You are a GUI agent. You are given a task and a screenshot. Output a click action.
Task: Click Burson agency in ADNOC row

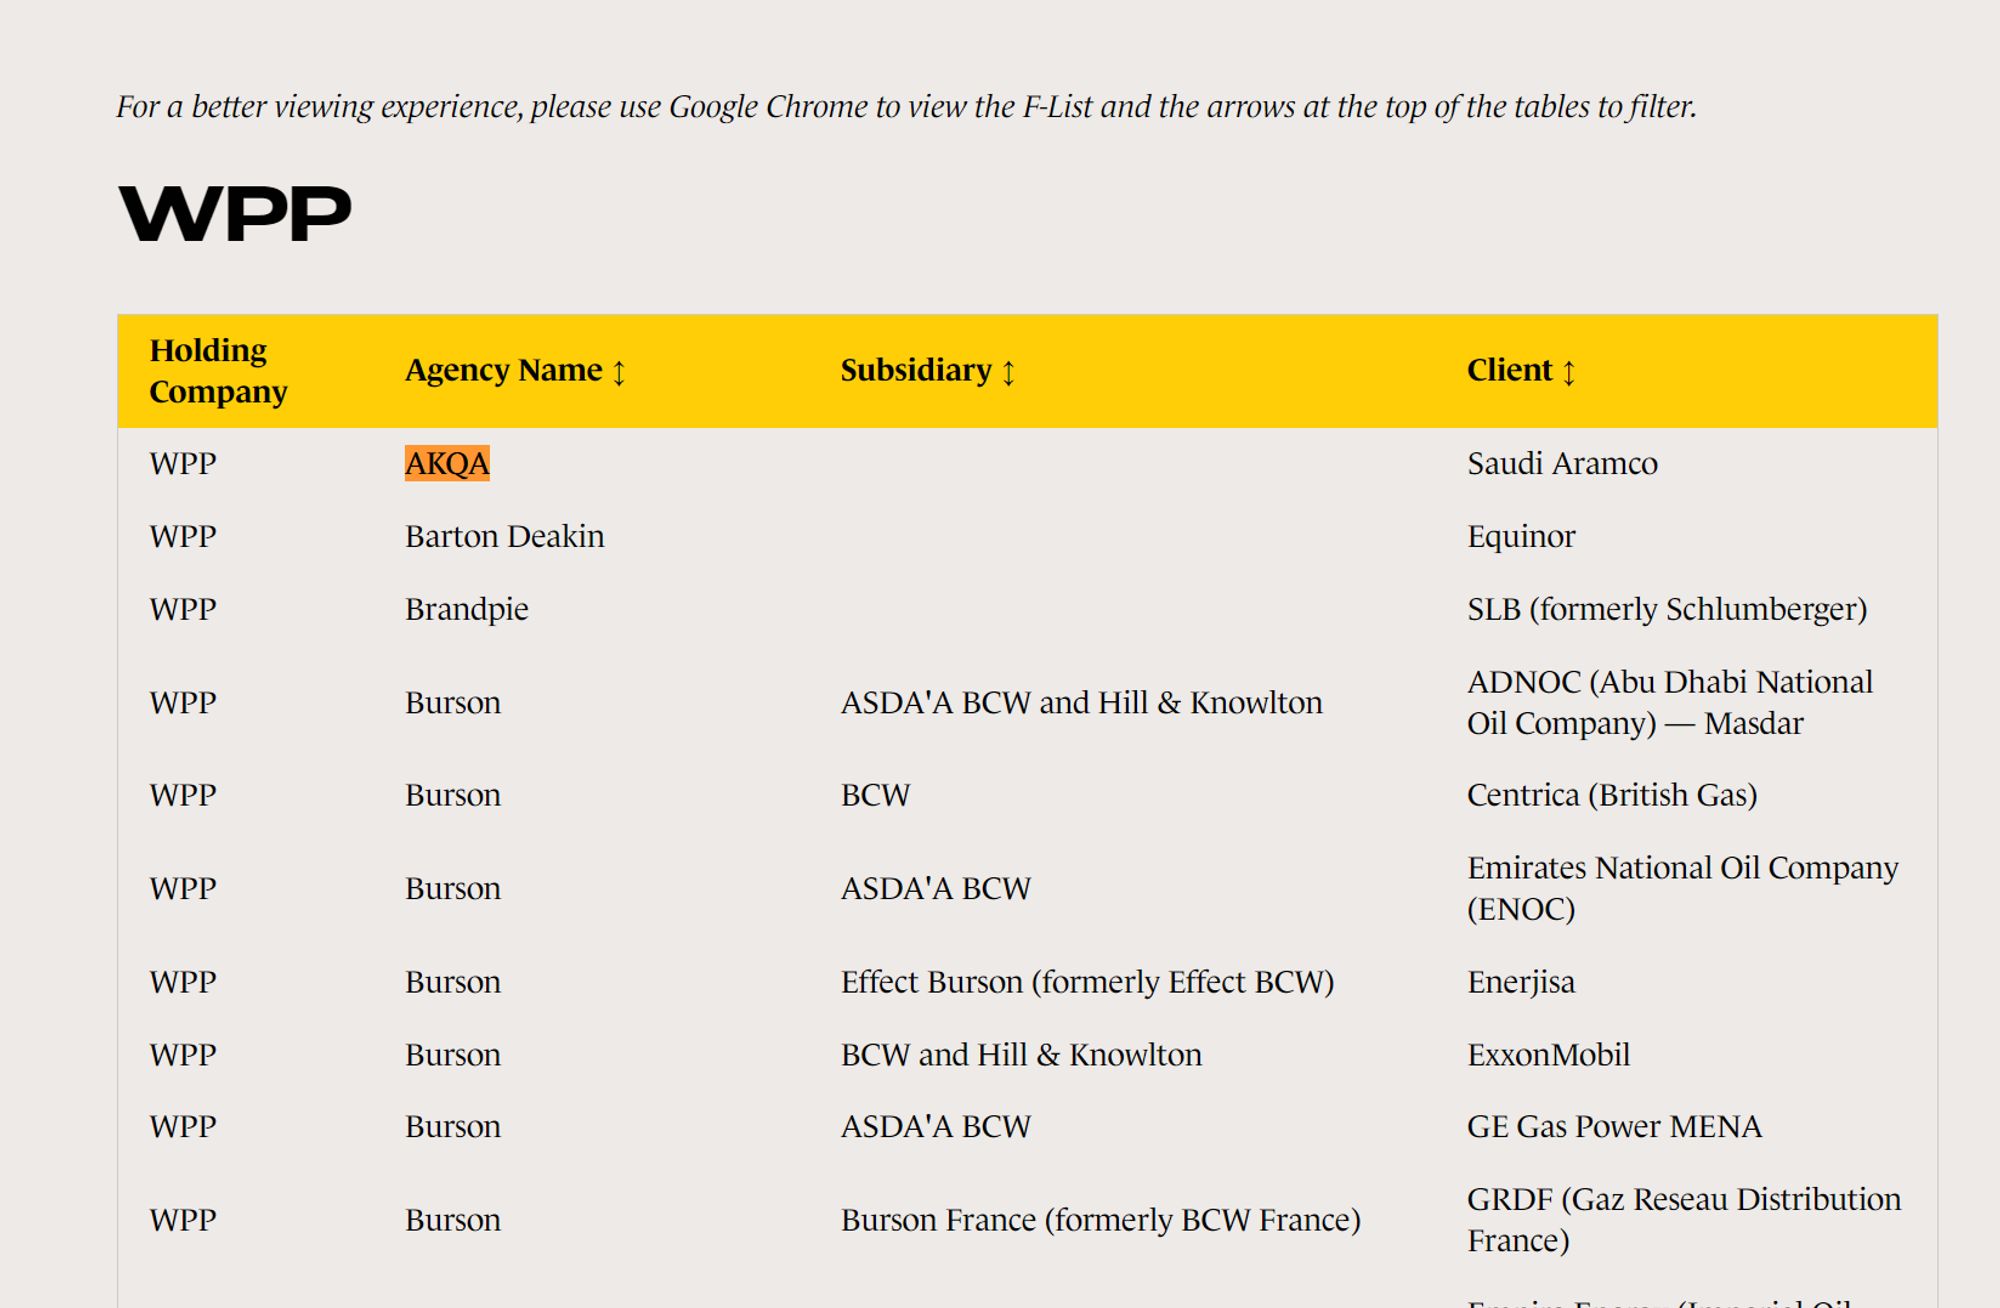point(452,702)
